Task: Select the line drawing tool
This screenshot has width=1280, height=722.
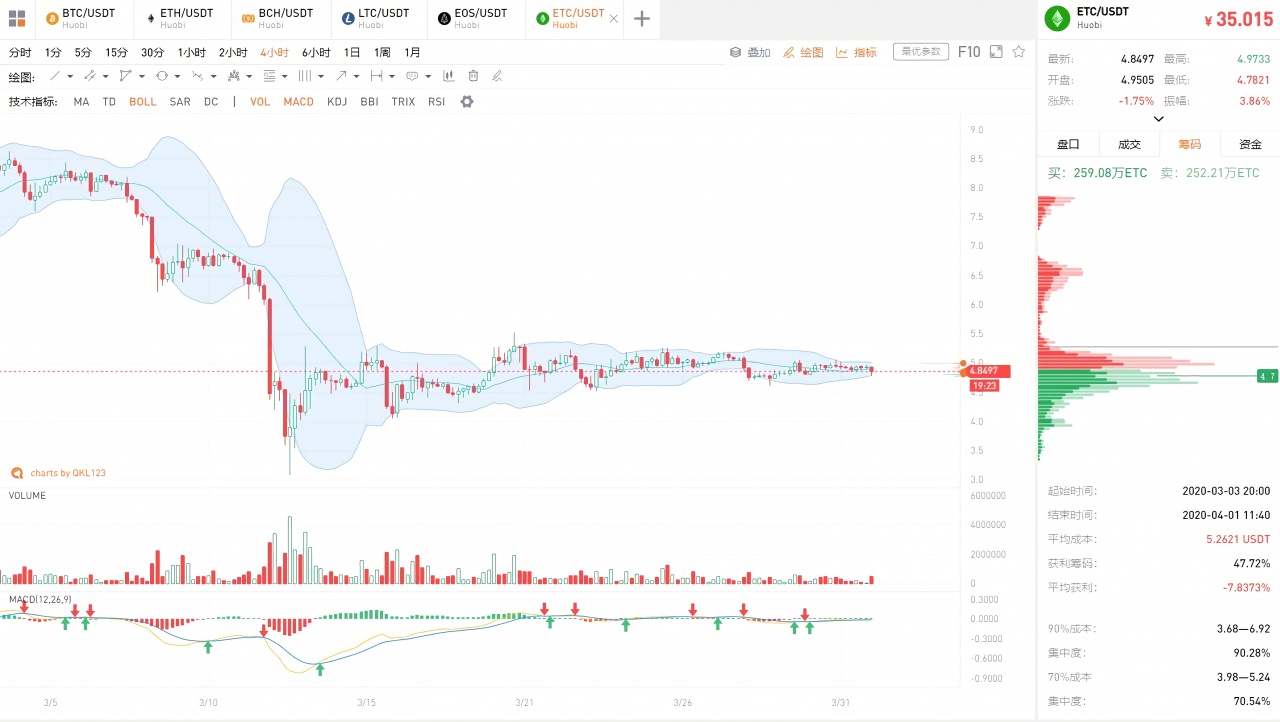Action: tap(55, 76)
